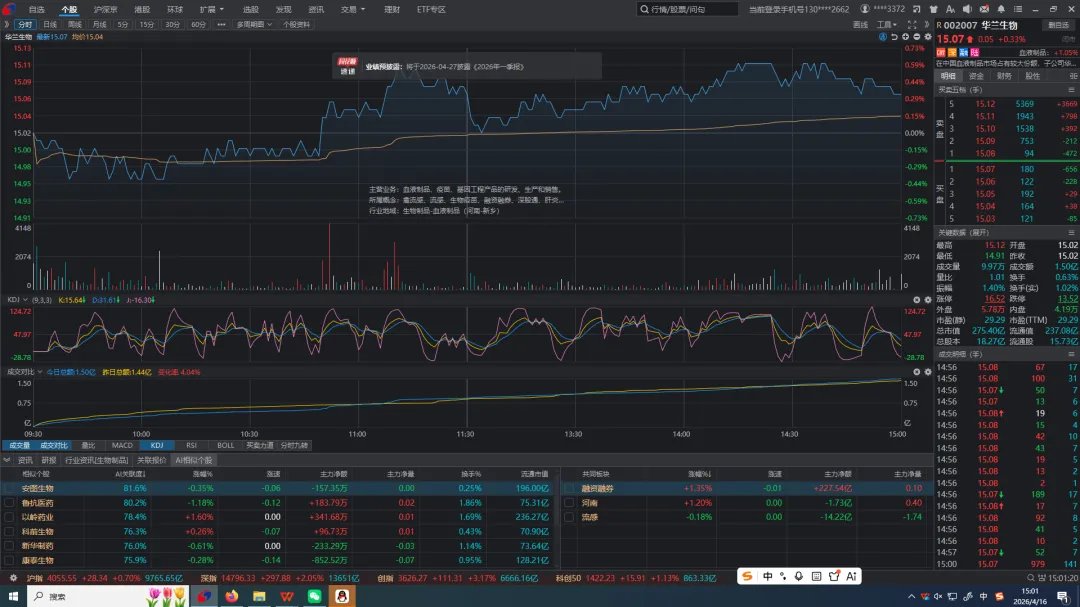Open the 多周期图 dropdown
The width and height of the screenshot is (1080, 607).
pos(254,24)
